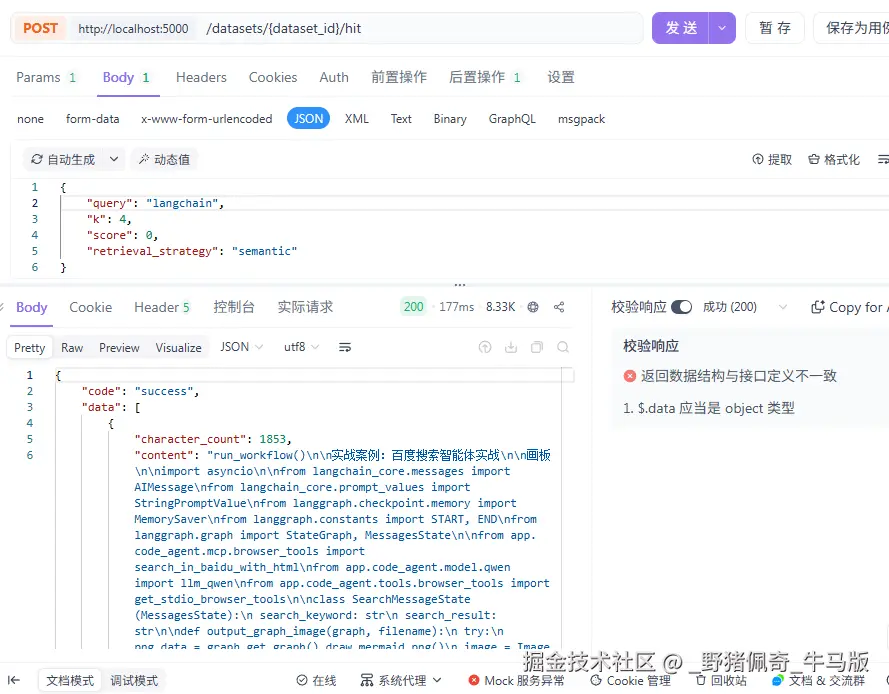Click 发送 to send the request
The image size is (889, 694).
(x=681, y=27)
